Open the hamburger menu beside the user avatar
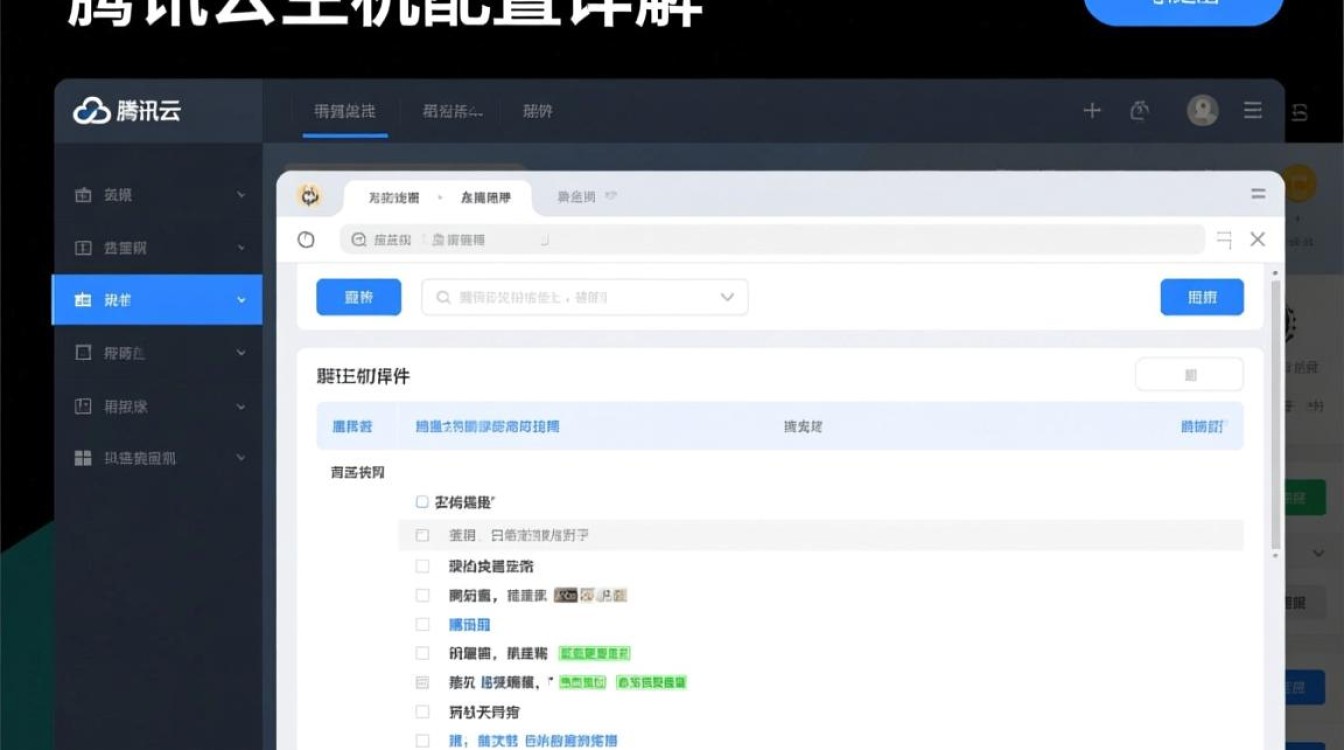This screenshot has height=750, width=1344. point(1253,111)
